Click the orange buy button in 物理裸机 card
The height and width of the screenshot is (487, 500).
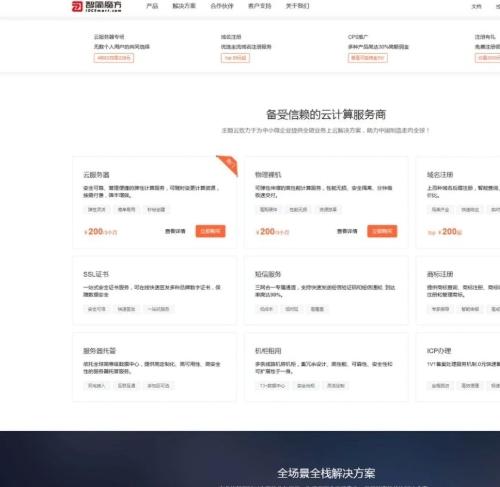382,231
